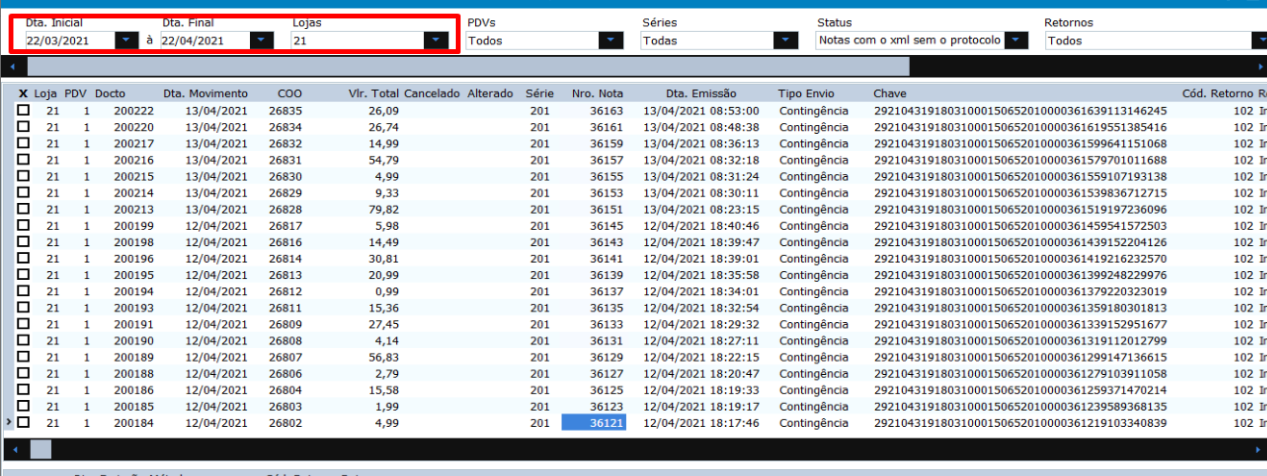Sort by the COO column header
Screen dimensions: 1267x476
(289, 93)
